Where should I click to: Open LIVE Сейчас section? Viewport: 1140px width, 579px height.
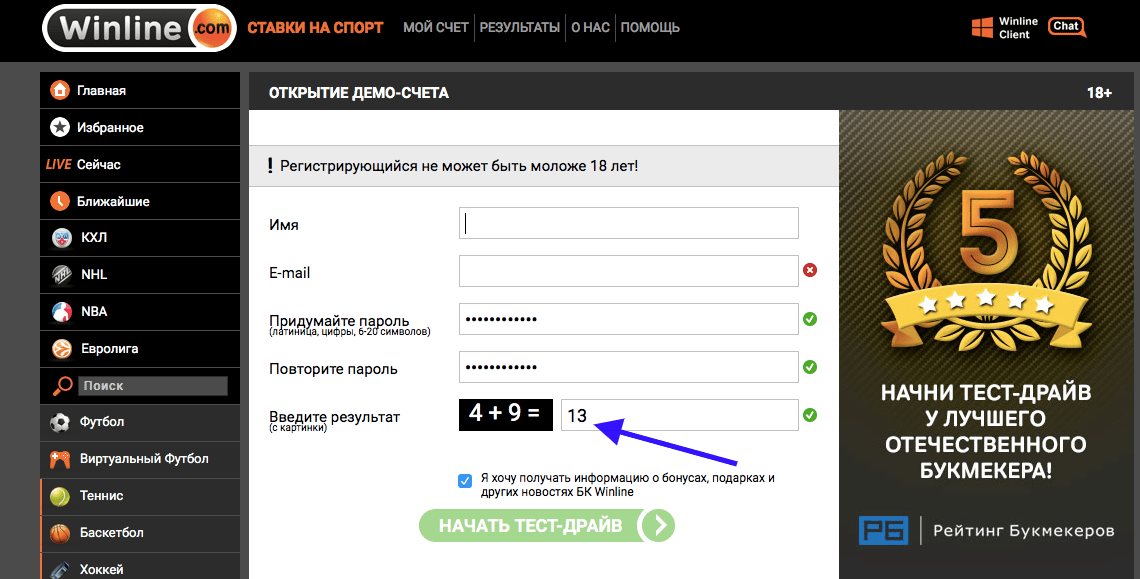point(140,164)
